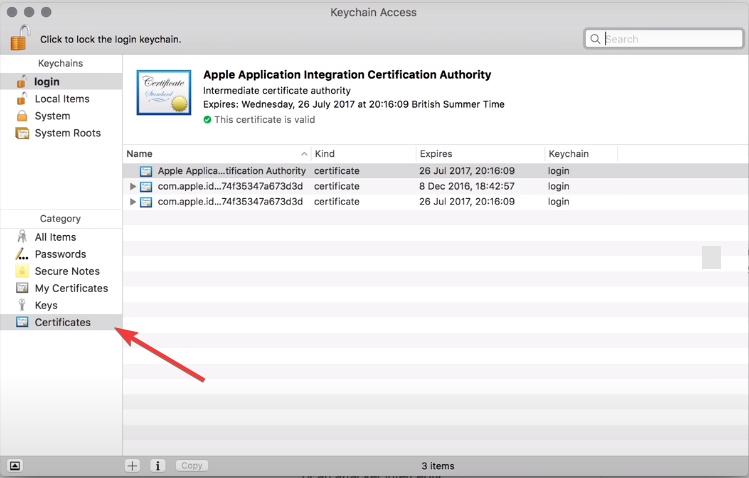This screenshot has height=478, width=749.
Task: Show the Certificates category
Action: 61,322
